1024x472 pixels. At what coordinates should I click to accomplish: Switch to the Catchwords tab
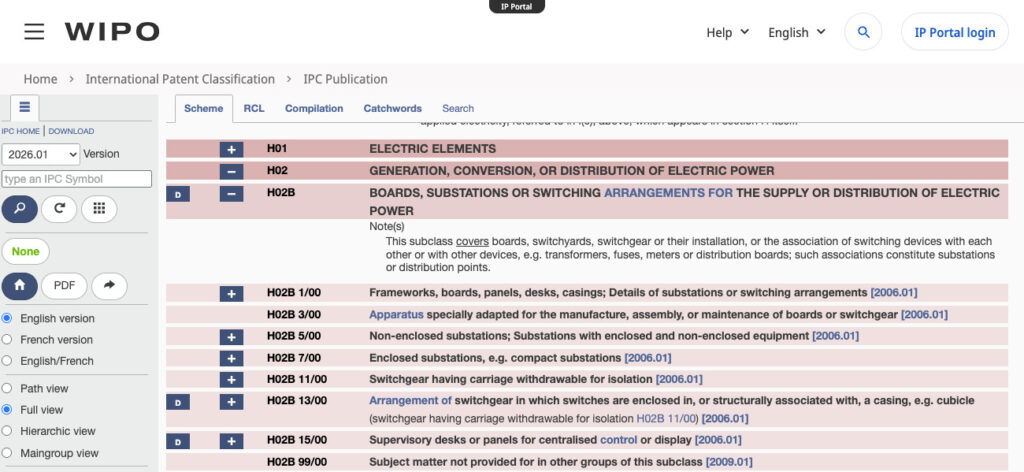392,108
